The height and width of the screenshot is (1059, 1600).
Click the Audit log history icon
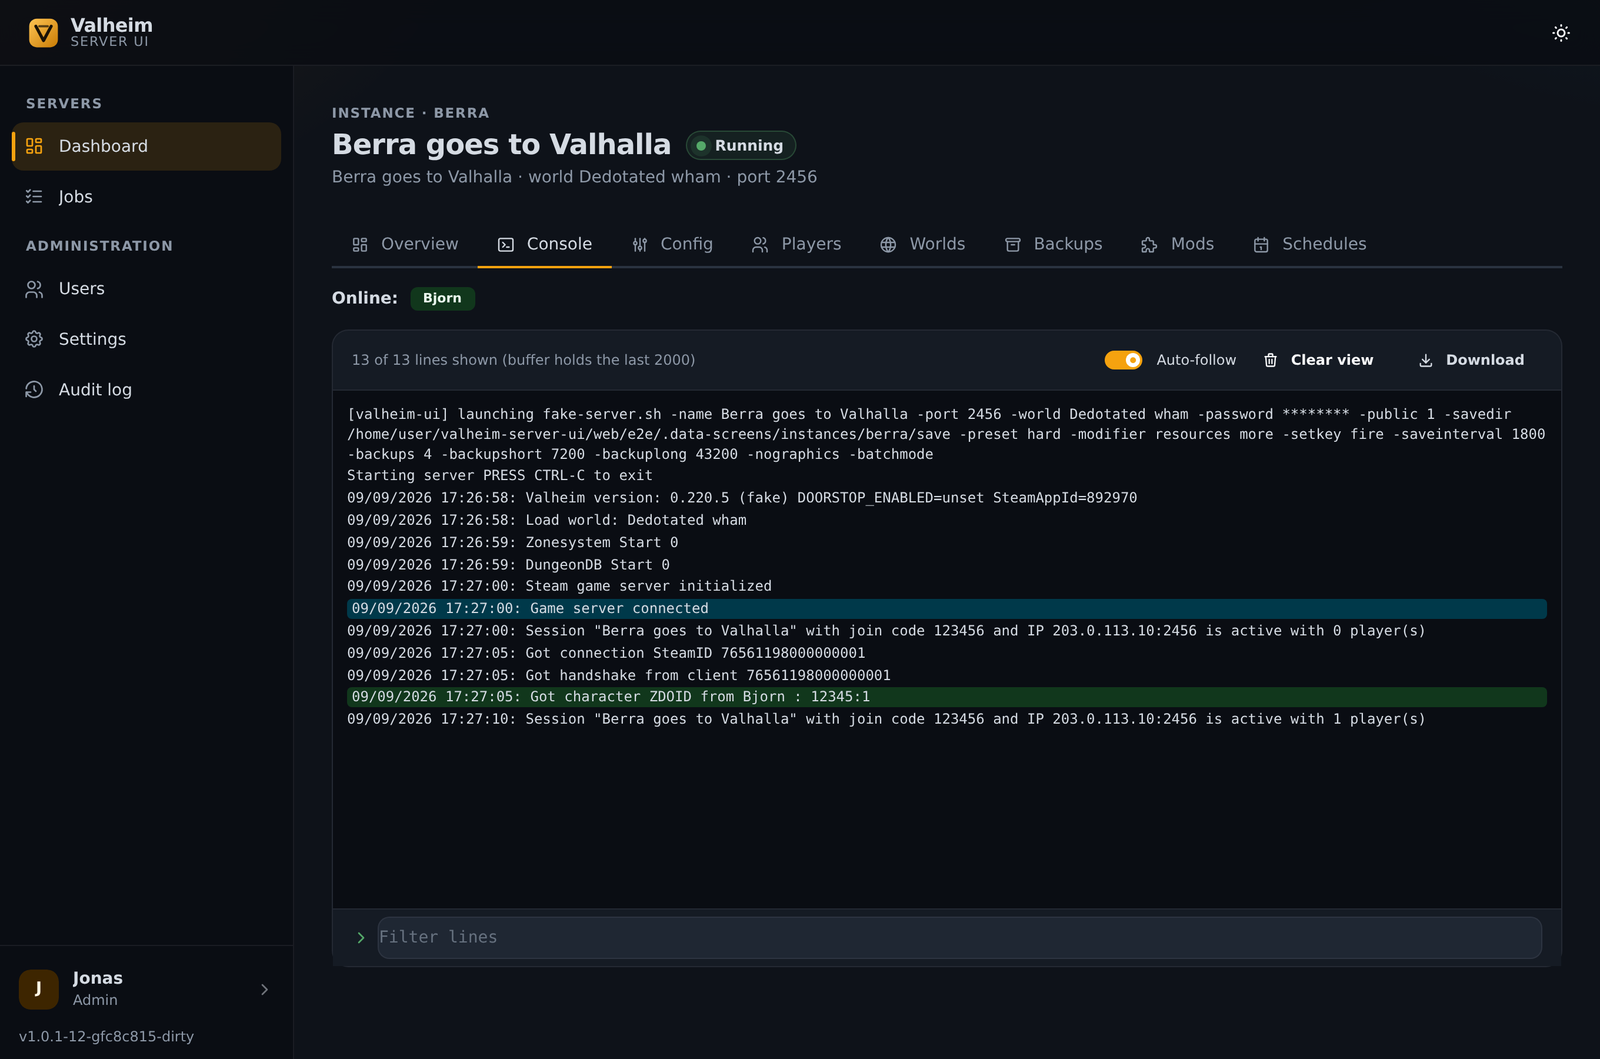34,390
